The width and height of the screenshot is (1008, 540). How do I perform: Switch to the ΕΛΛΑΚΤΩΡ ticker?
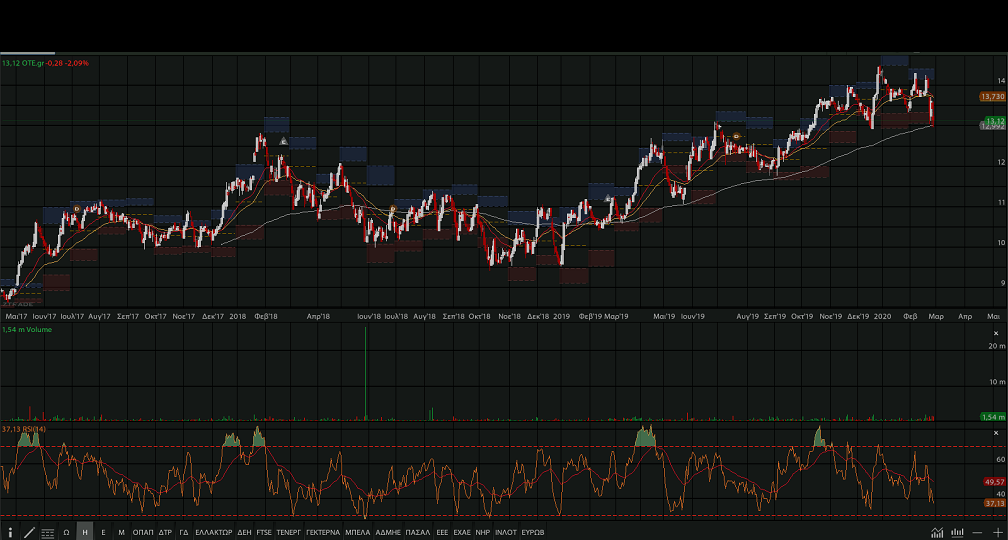click(213, 532)
